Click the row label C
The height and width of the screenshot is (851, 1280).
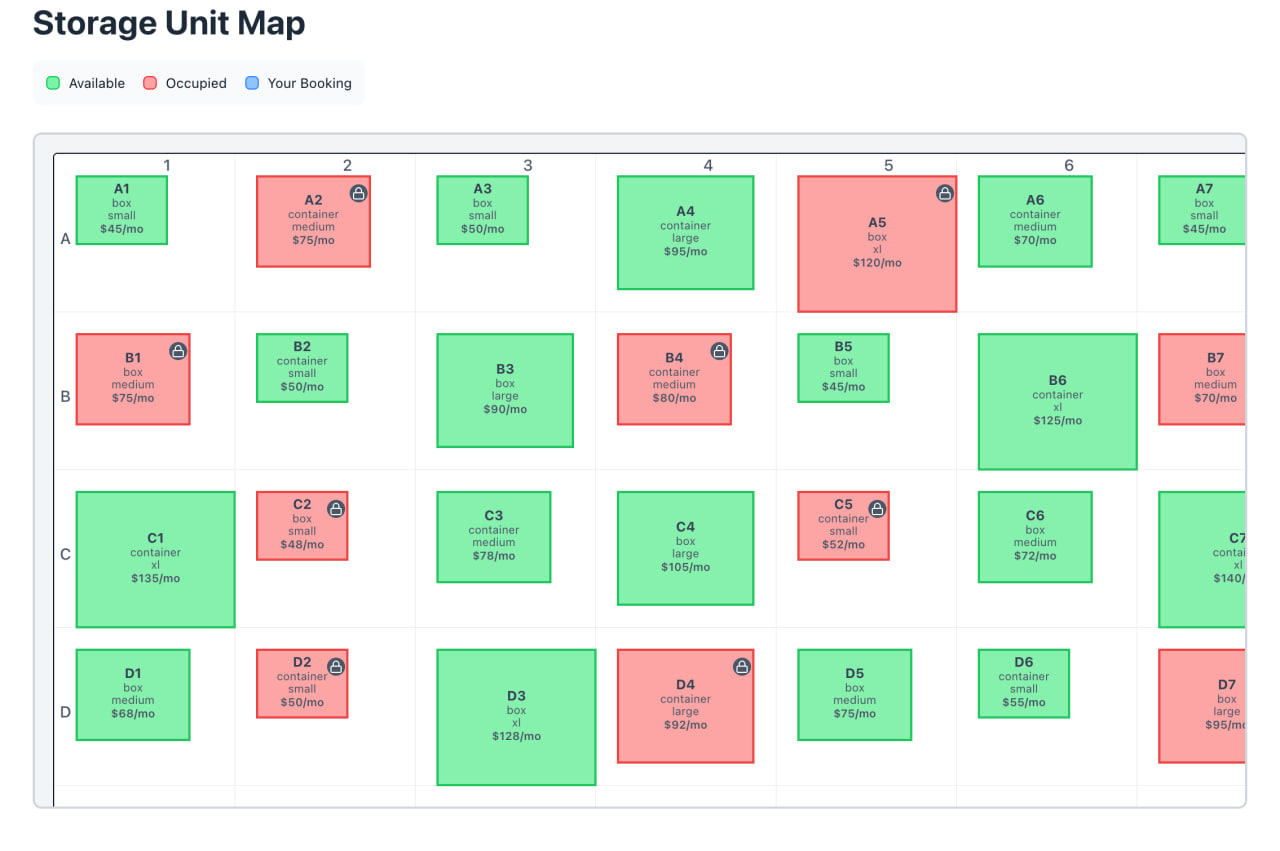tap(65, 553)
